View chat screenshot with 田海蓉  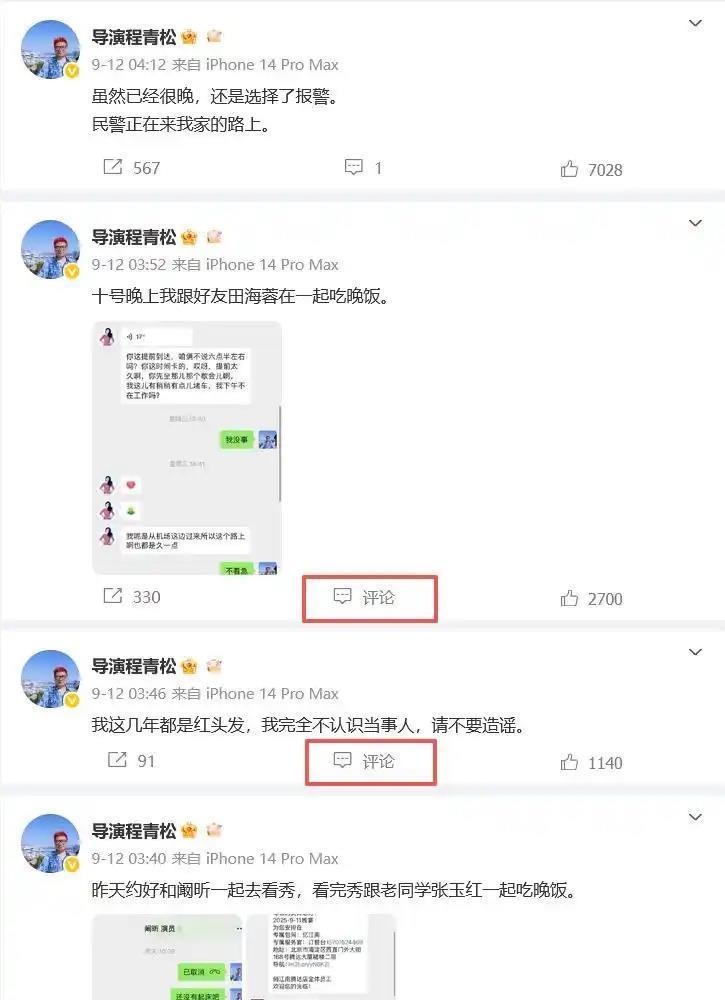pyautogui.click(x=187, y=448)
